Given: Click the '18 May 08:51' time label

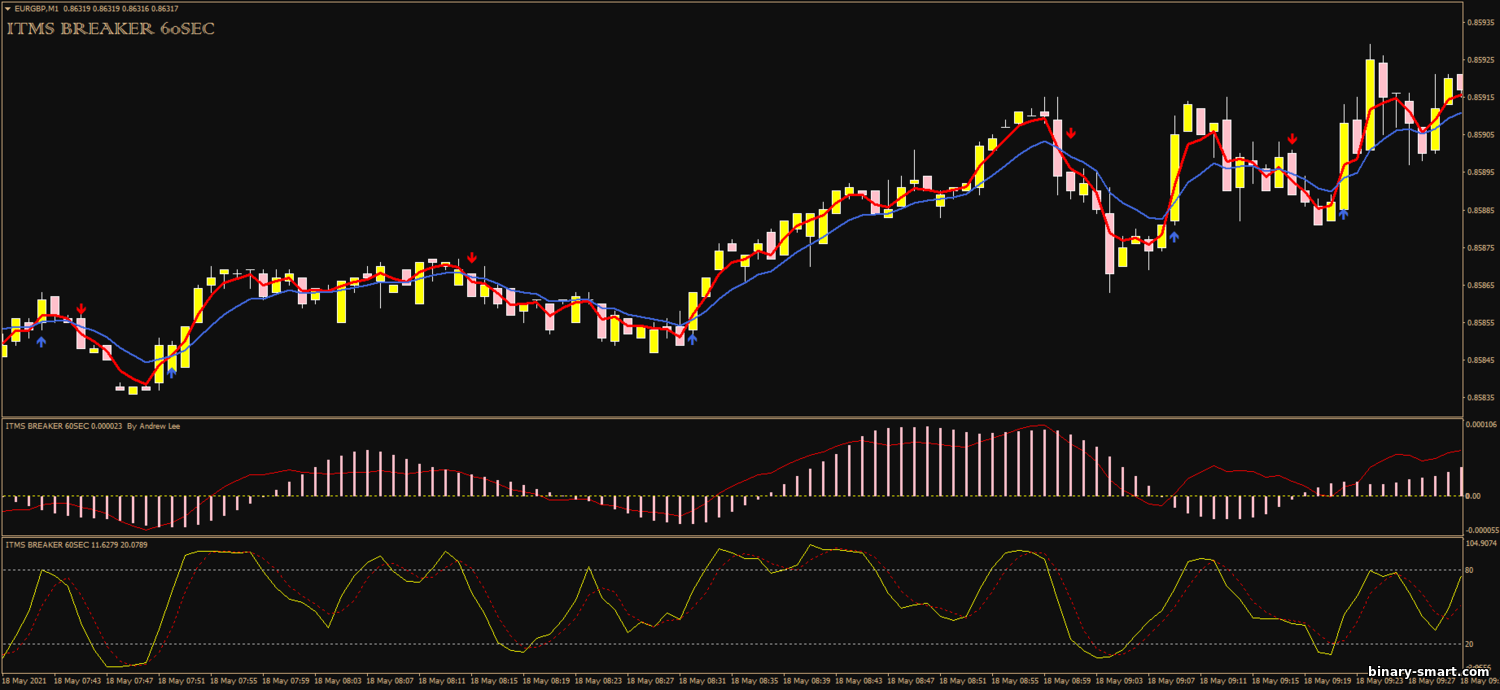Looking at the screenshot, I should click(963, 680).
